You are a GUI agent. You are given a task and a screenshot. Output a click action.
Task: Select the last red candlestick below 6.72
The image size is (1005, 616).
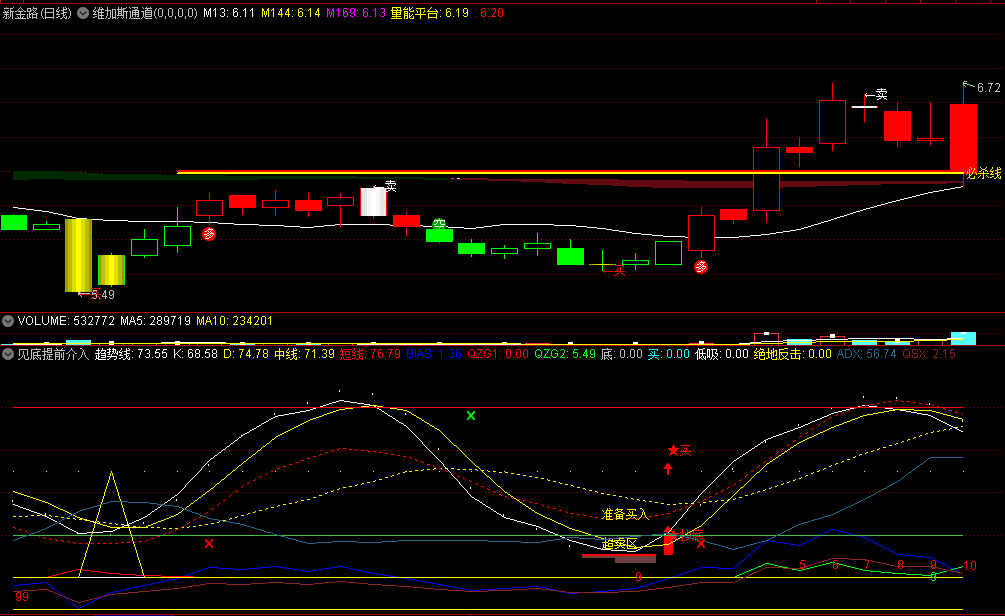963,137
